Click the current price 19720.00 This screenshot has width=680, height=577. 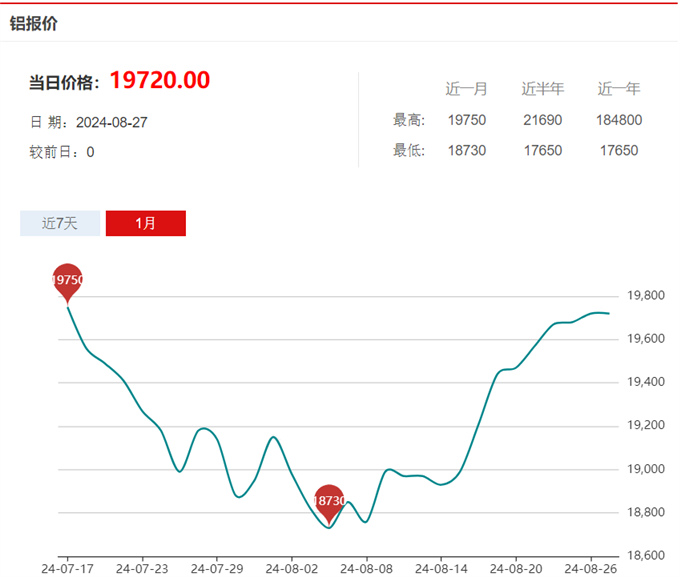point(159,81)
